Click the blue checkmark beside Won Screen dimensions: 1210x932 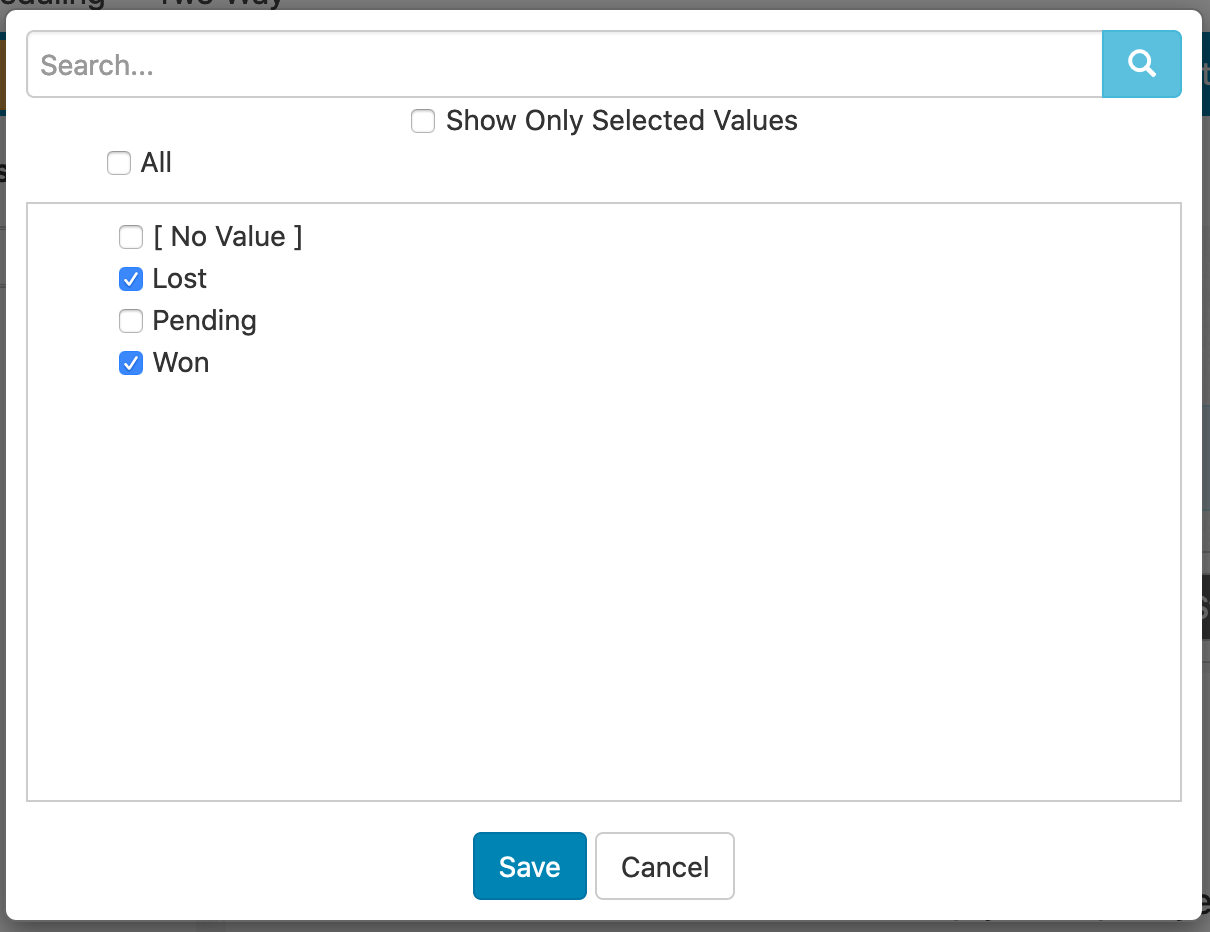131,363
